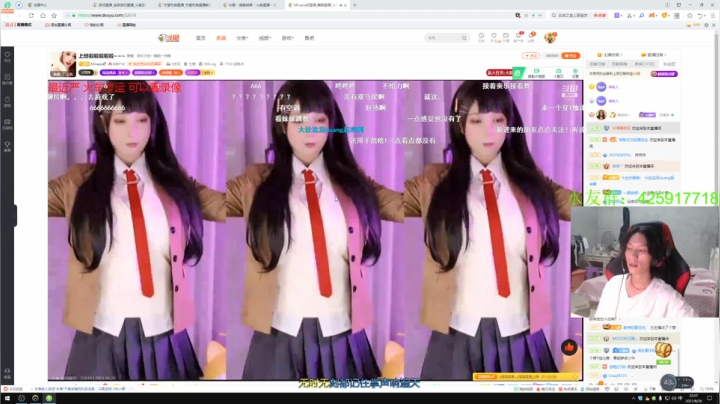Screen dimensions: 720x404
Task: Click the streamer's profile picture
Action: (x=63, y=64)
